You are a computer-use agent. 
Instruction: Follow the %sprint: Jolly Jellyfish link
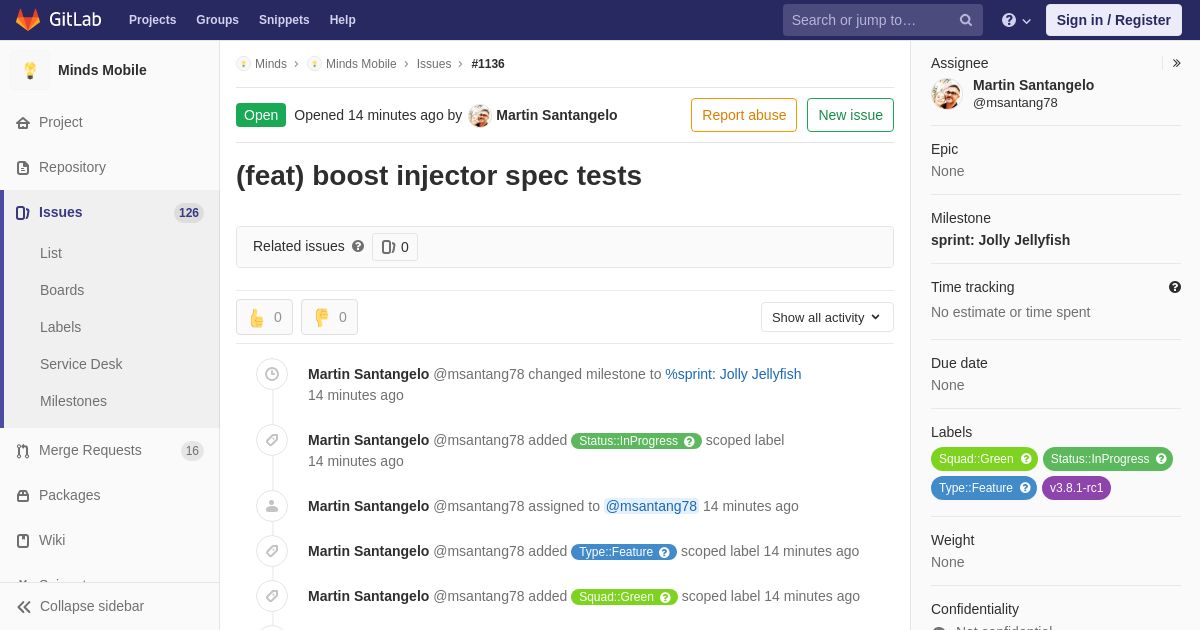click(x=733, y=374)
